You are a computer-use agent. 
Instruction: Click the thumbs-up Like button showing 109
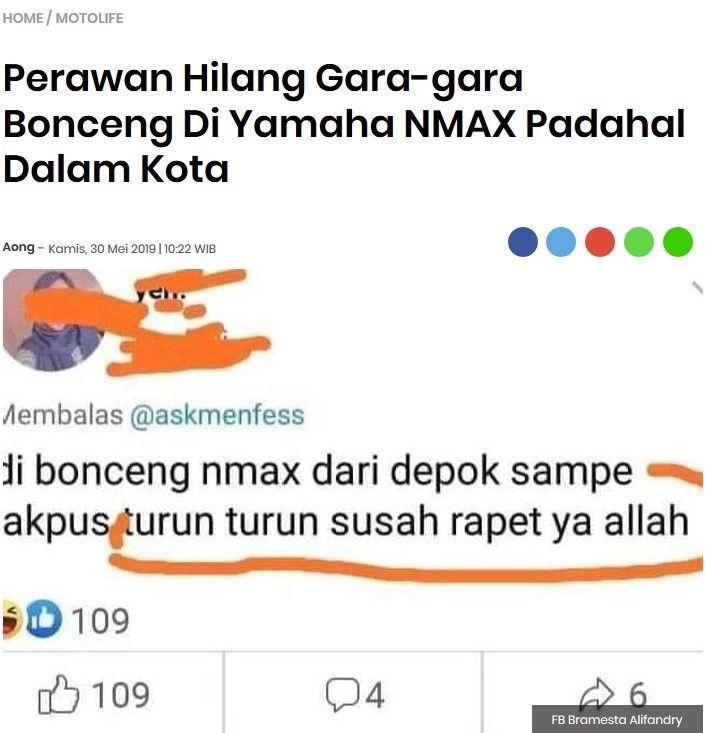point(94,694)
